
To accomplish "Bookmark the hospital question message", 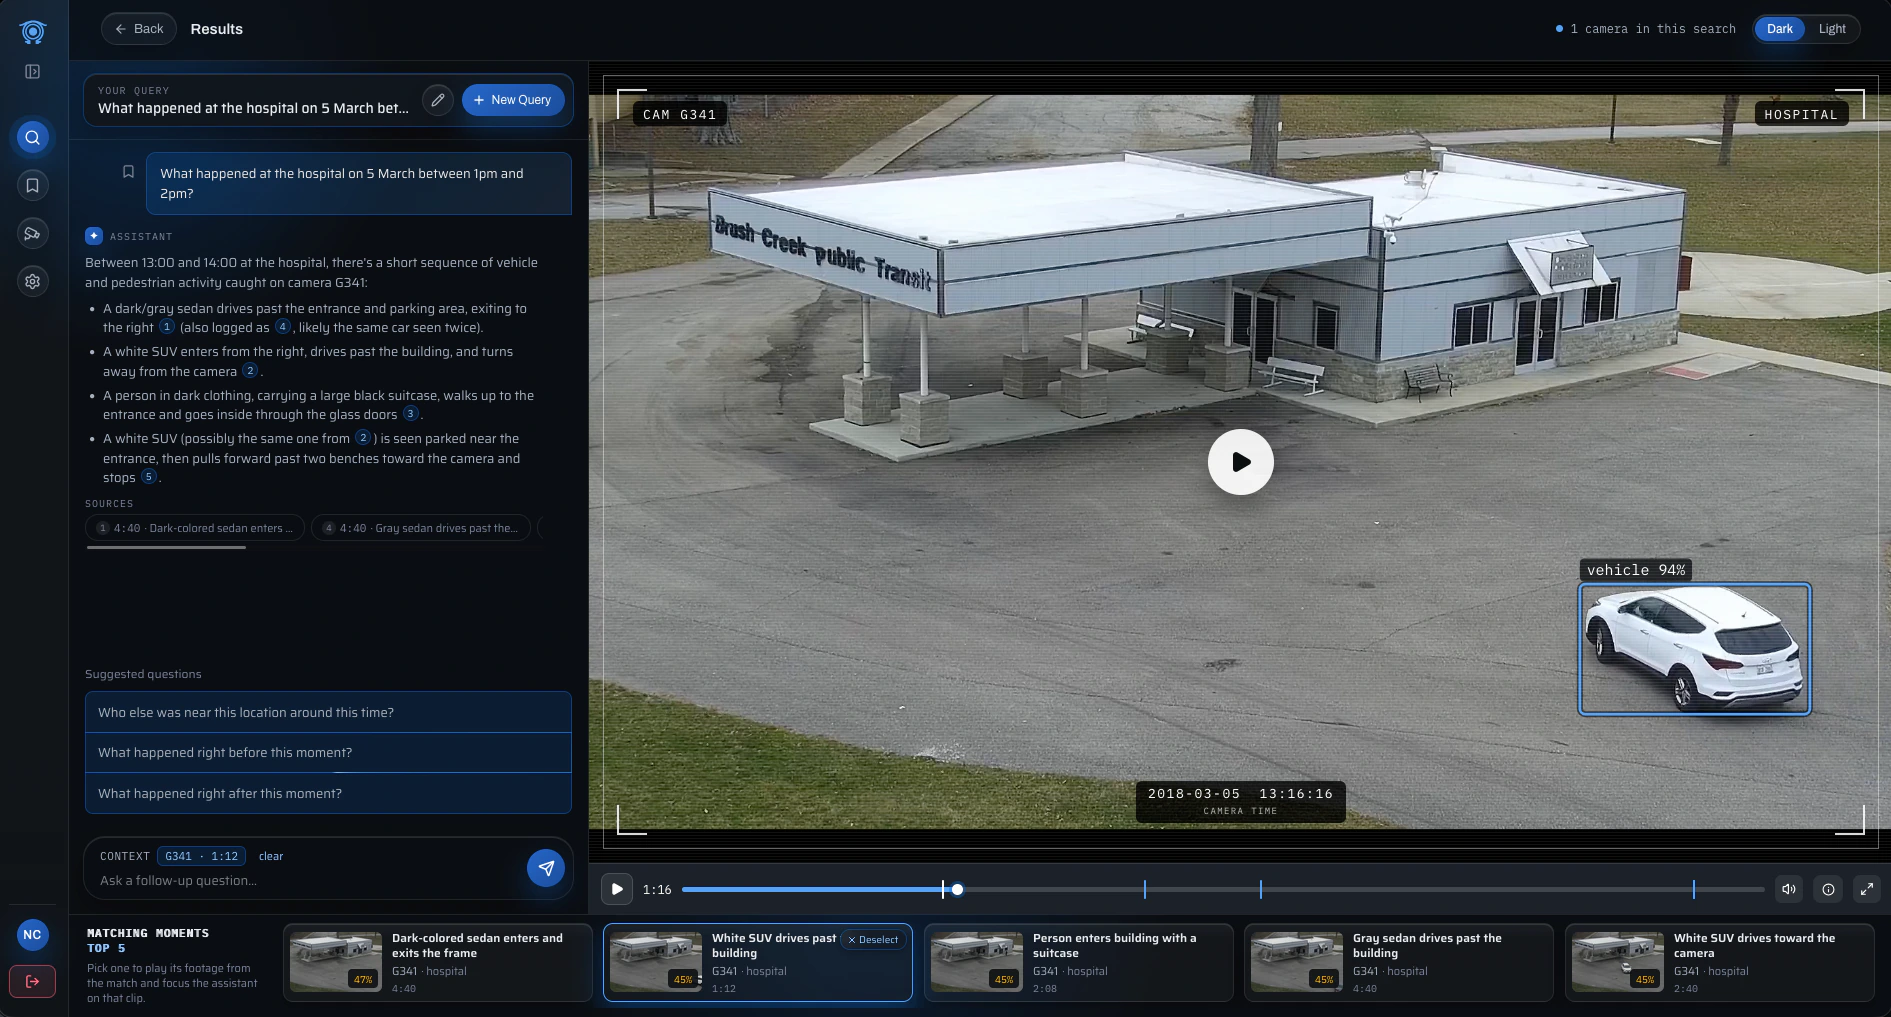I will pos(128,172).
